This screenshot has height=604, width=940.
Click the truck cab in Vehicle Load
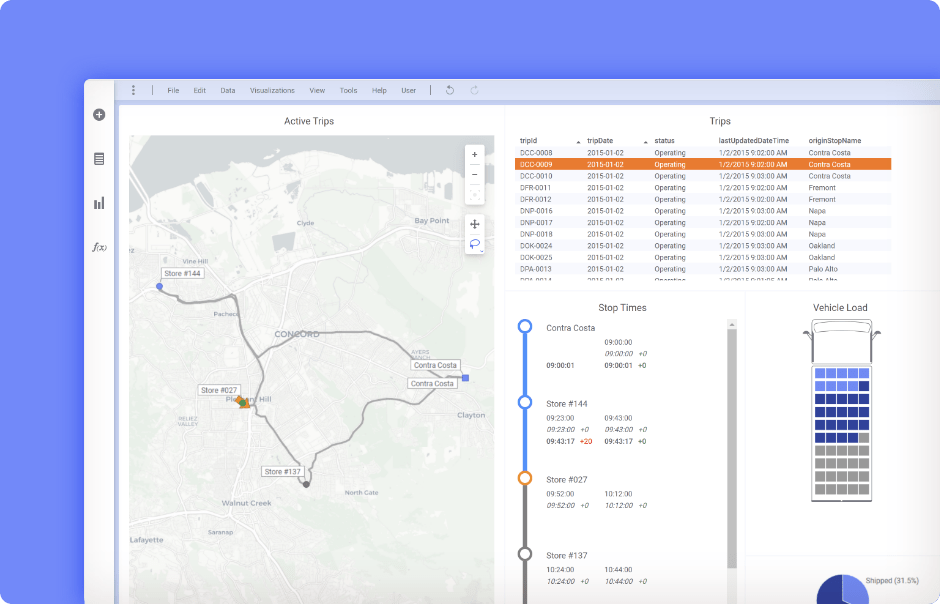click(x=842, y=340)
